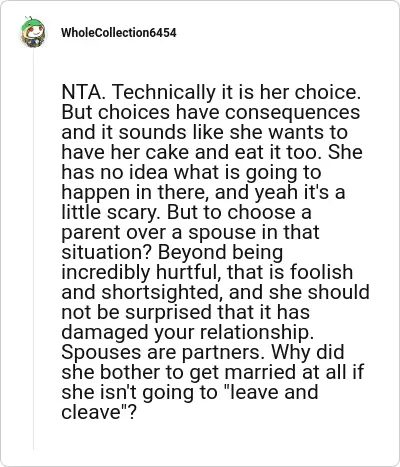Click the quoted phrase "leave and"
400x467 pixels.
click(270, 392)
